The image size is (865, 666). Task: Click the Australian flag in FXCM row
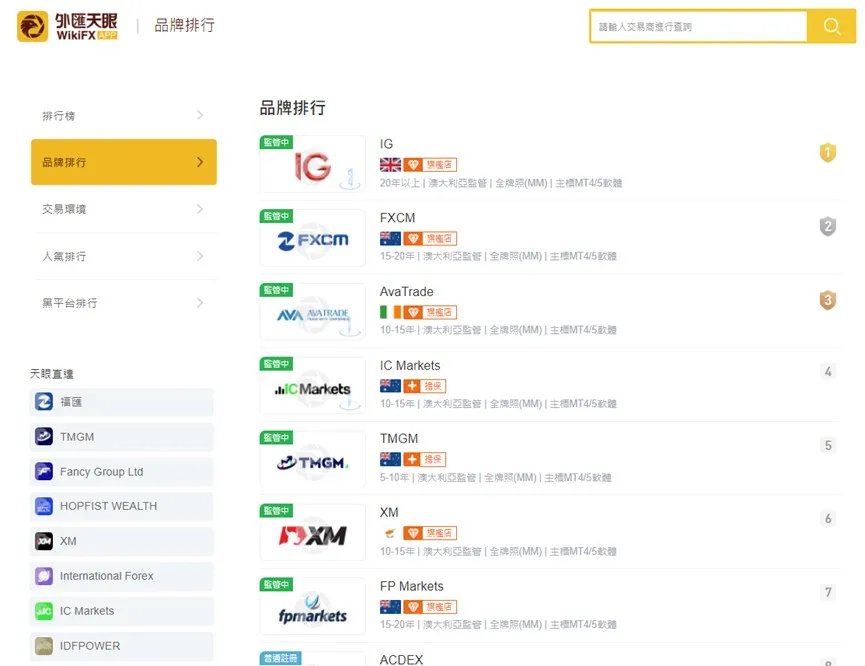click(x=390, y=238)
